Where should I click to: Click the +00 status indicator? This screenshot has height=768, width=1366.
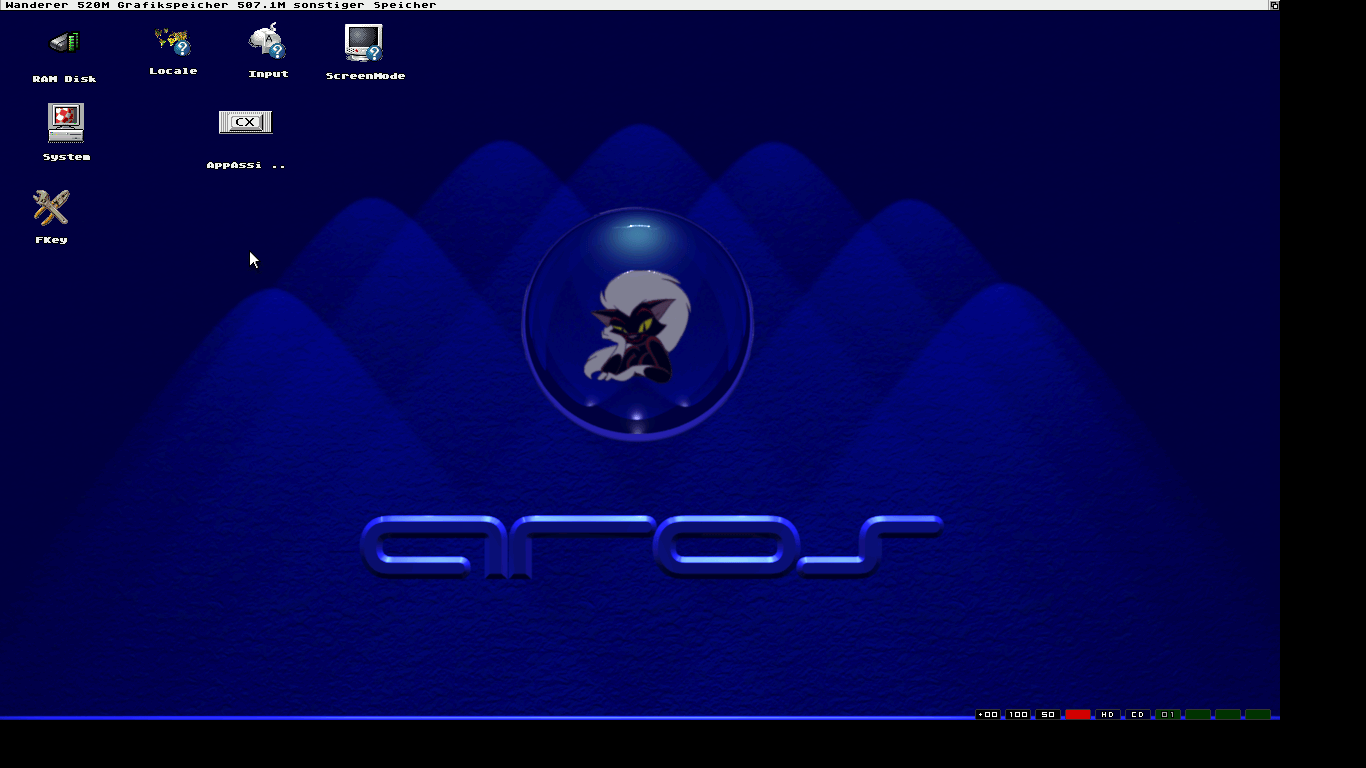click(x=988, y=714)
